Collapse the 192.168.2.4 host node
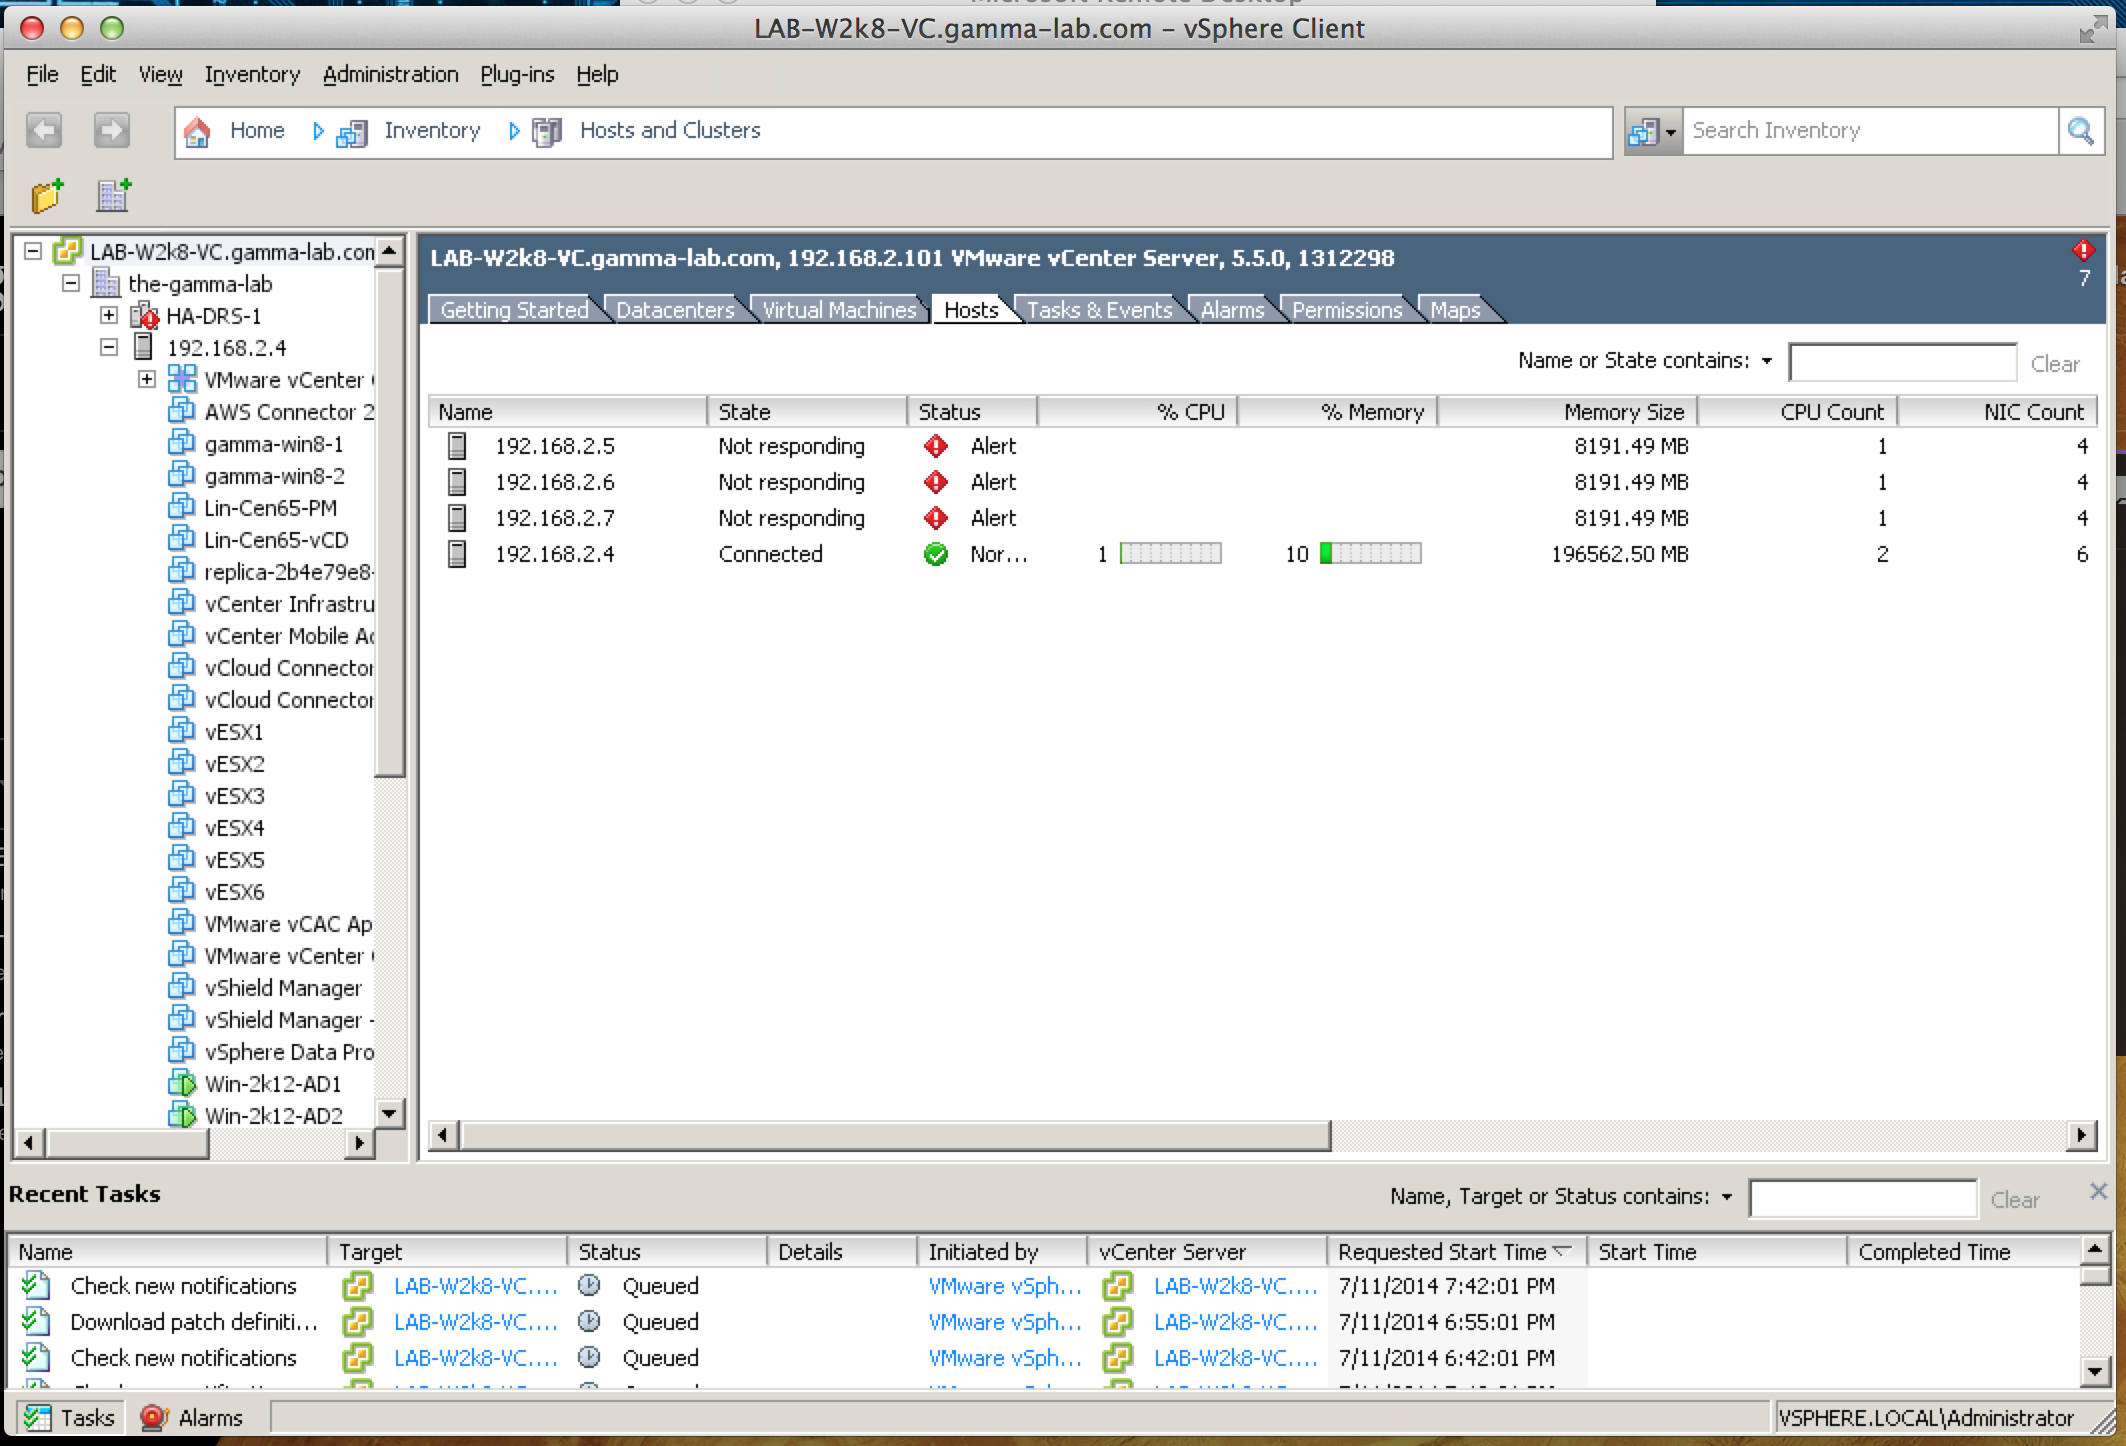 pyautogui.click(x=109, y=348)
